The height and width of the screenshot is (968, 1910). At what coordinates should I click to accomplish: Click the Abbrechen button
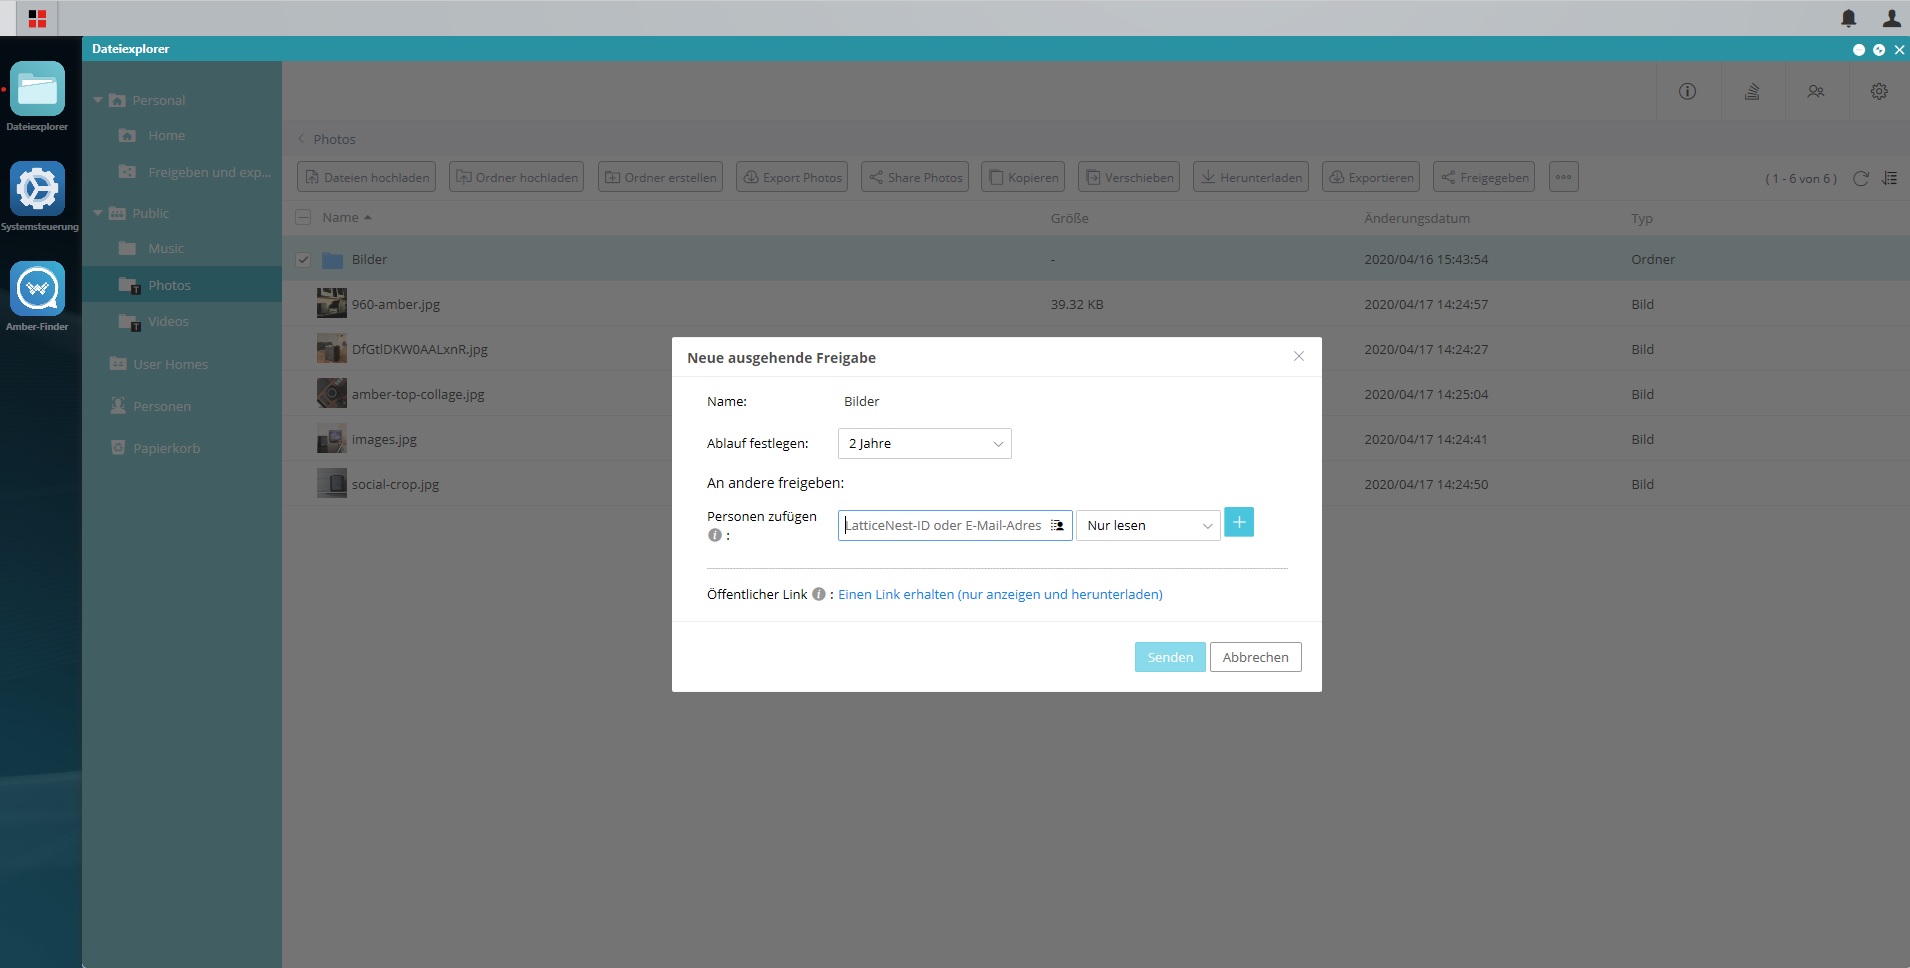coord(1255,657)
